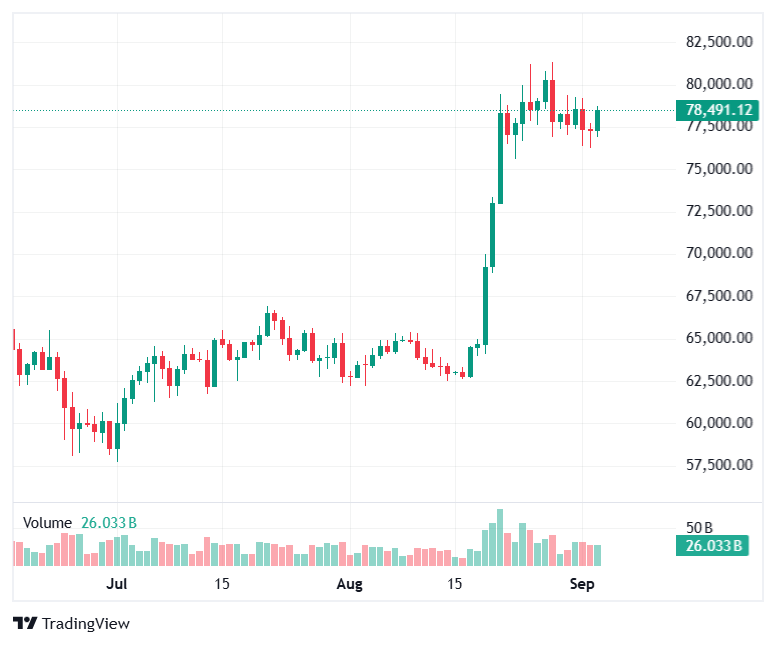The height and width of the screenshot is (645, 776).
Task: Click the 57,500.00 price axis label
Action: coord(719,465)
